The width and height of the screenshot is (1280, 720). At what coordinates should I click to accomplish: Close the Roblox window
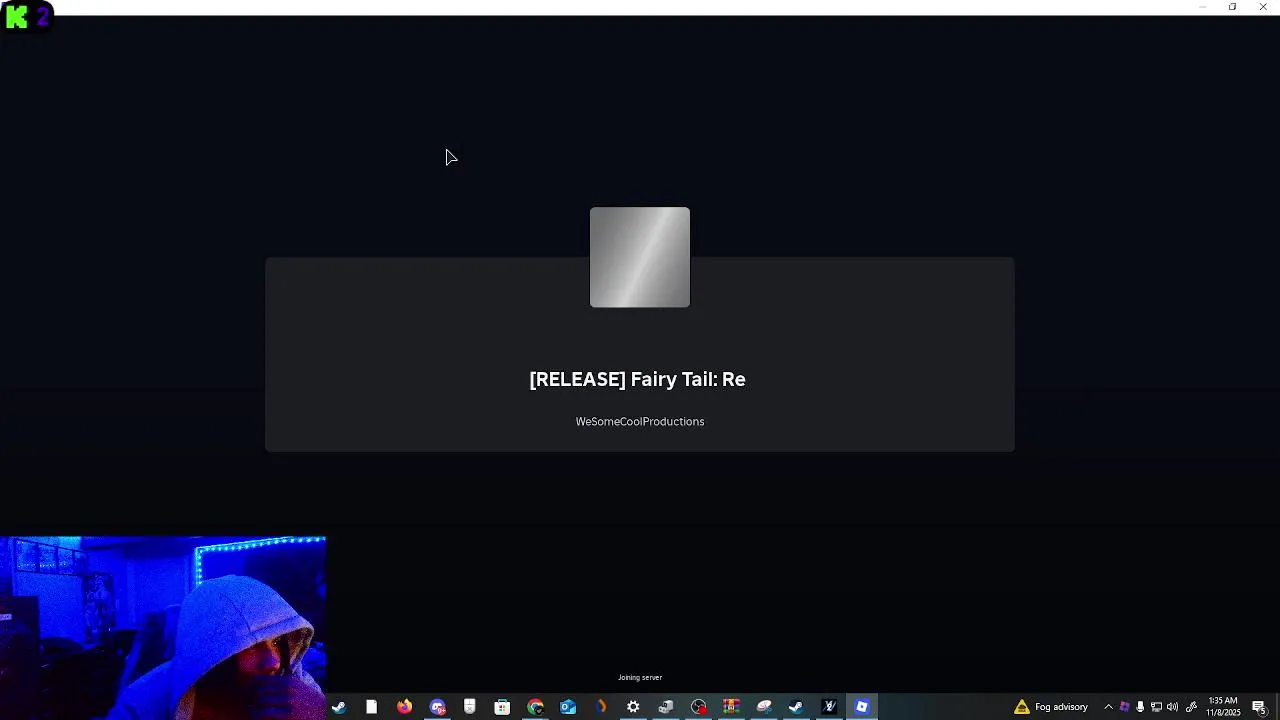tap(1262, 7)
